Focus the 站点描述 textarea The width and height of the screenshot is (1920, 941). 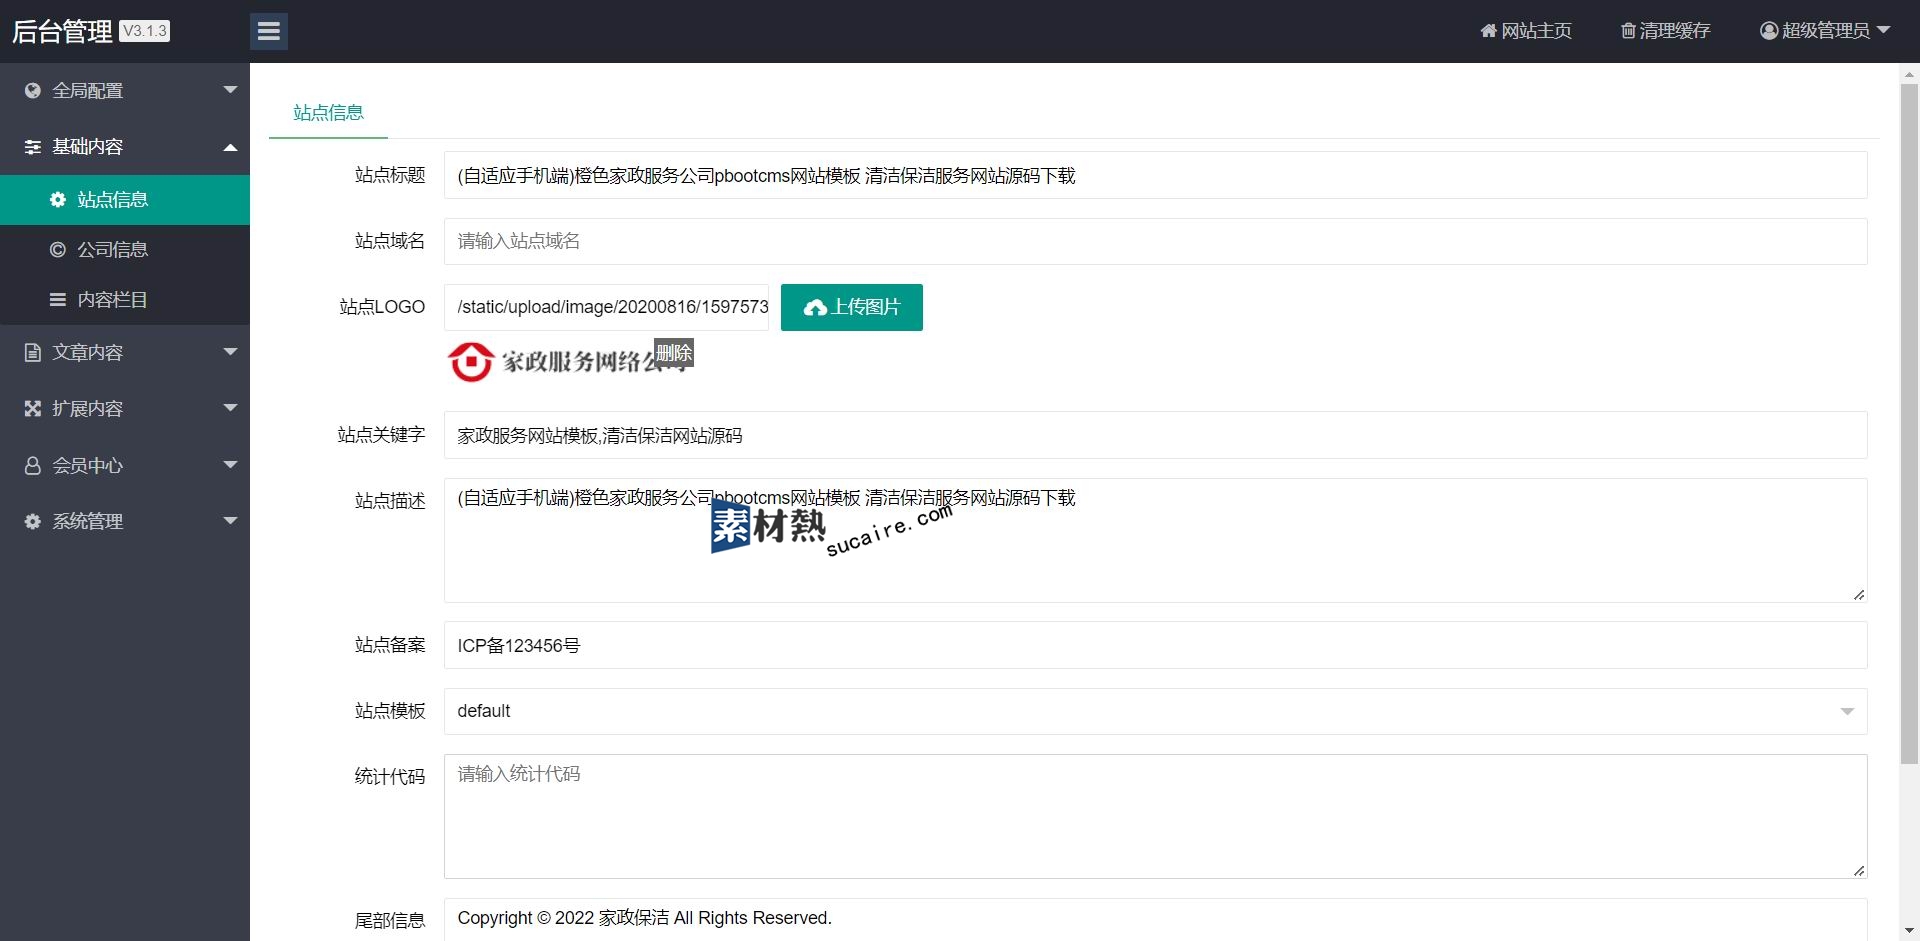[1155, 540]
